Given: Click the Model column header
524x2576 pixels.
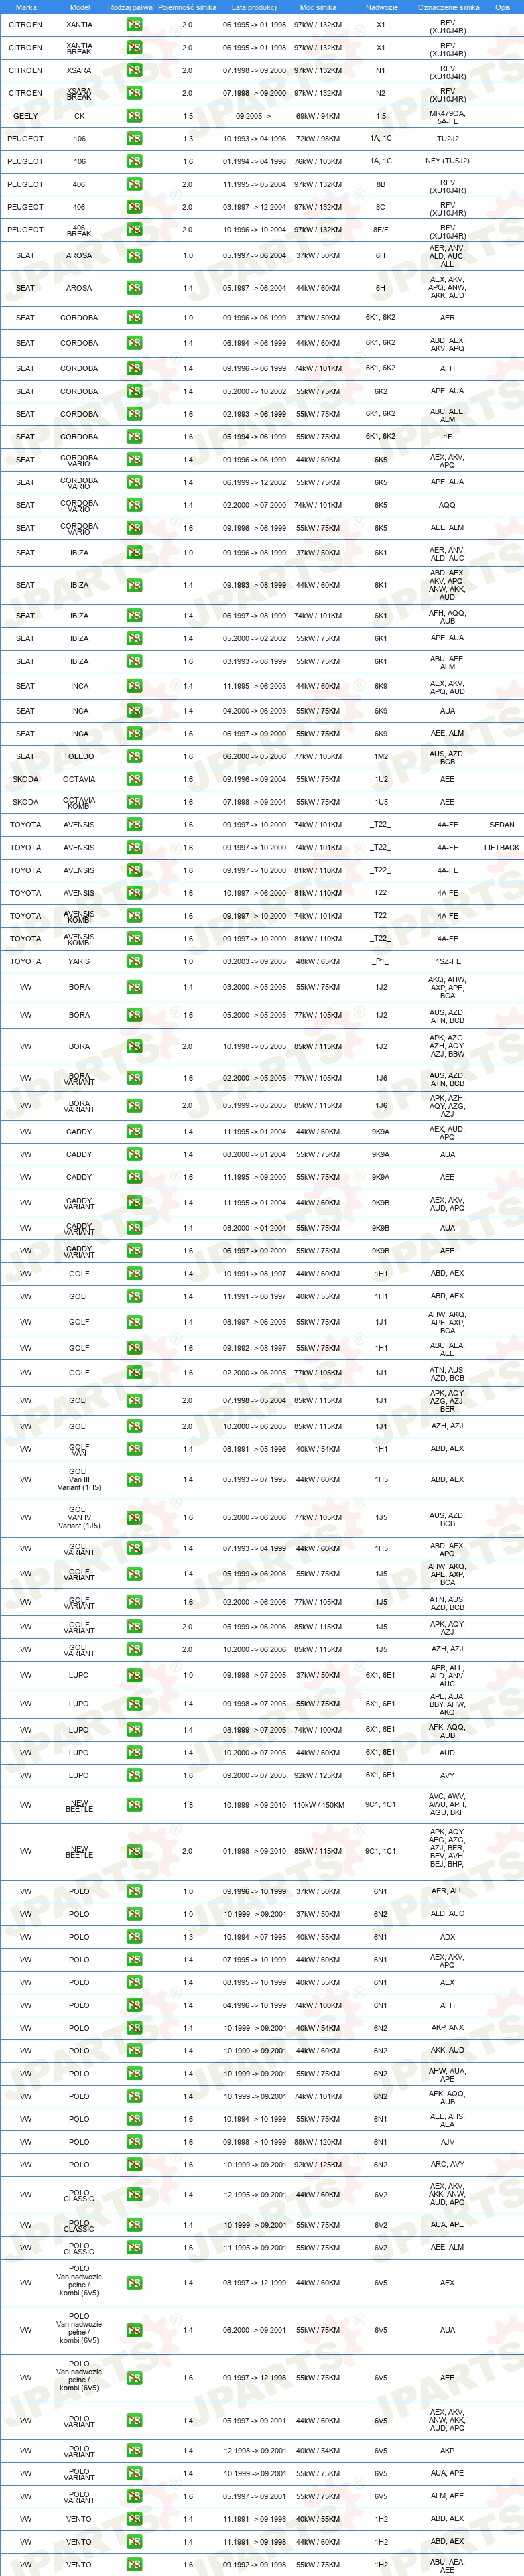Looking at the screenshot, I should [79, 7].
